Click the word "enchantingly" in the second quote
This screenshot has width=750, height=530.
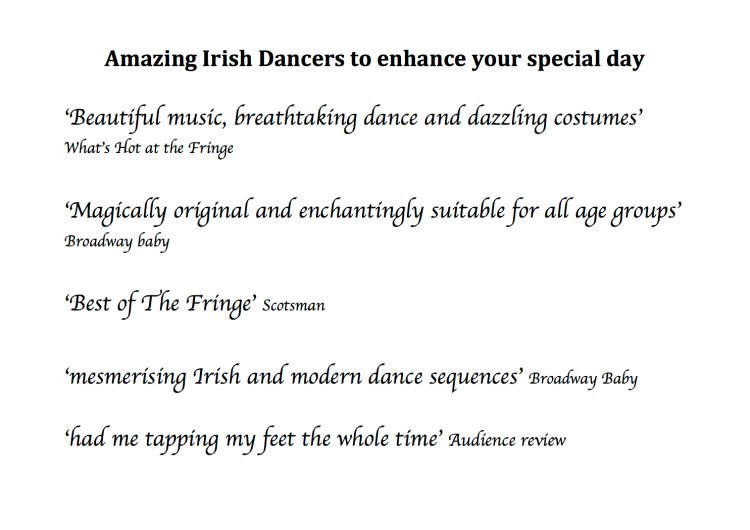pyautogui.click(x=343, y=212)
